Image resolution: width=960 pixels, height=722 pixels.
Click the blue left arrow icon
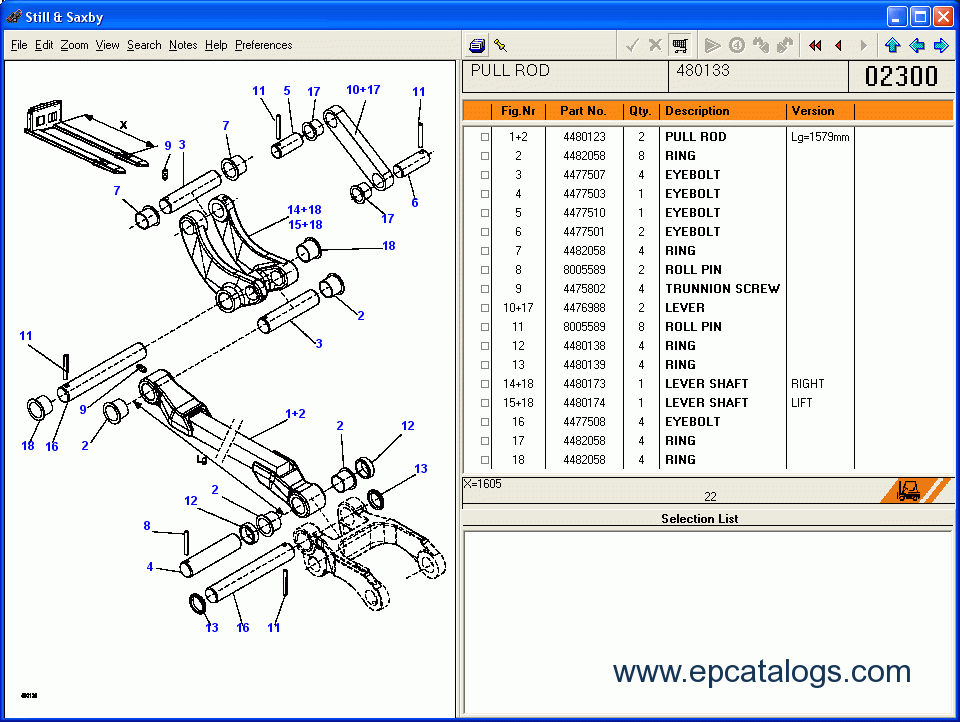[x=917, y=45]
